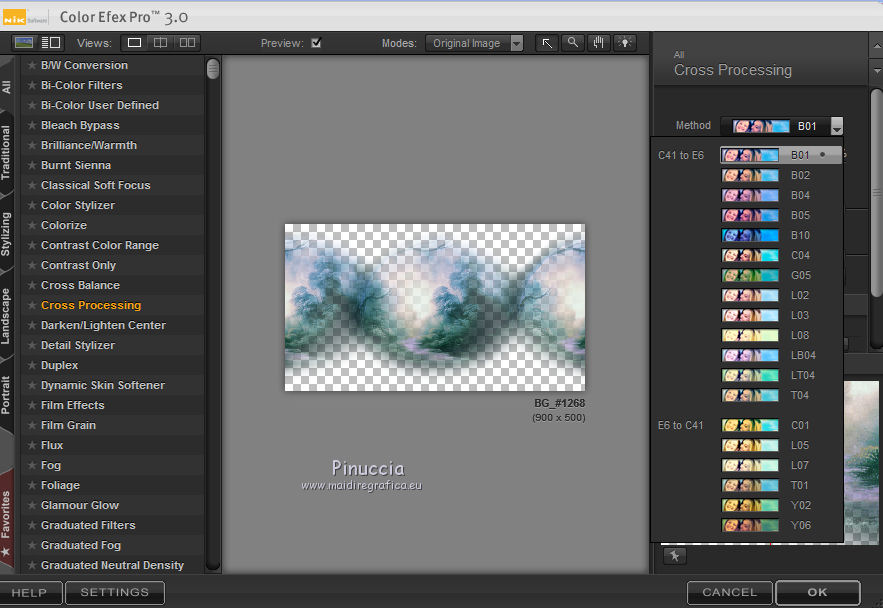The image size is (883, 608).
Task: Choose the G05 green method option
Action: pos(781,275)
